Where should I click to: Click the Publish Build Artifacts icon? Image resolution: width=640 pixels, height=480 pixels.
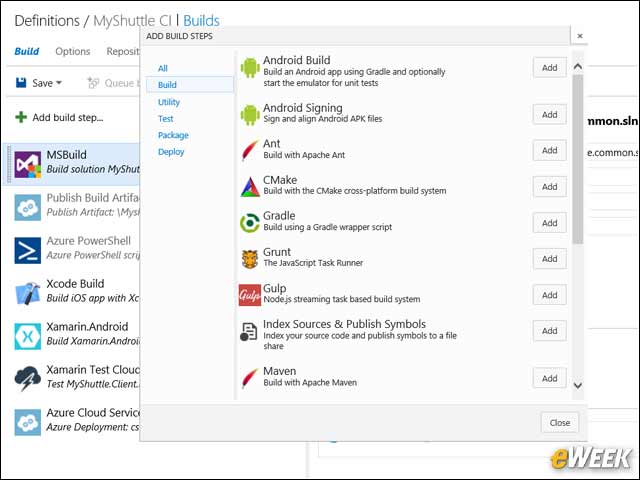[x=28, y=207]
